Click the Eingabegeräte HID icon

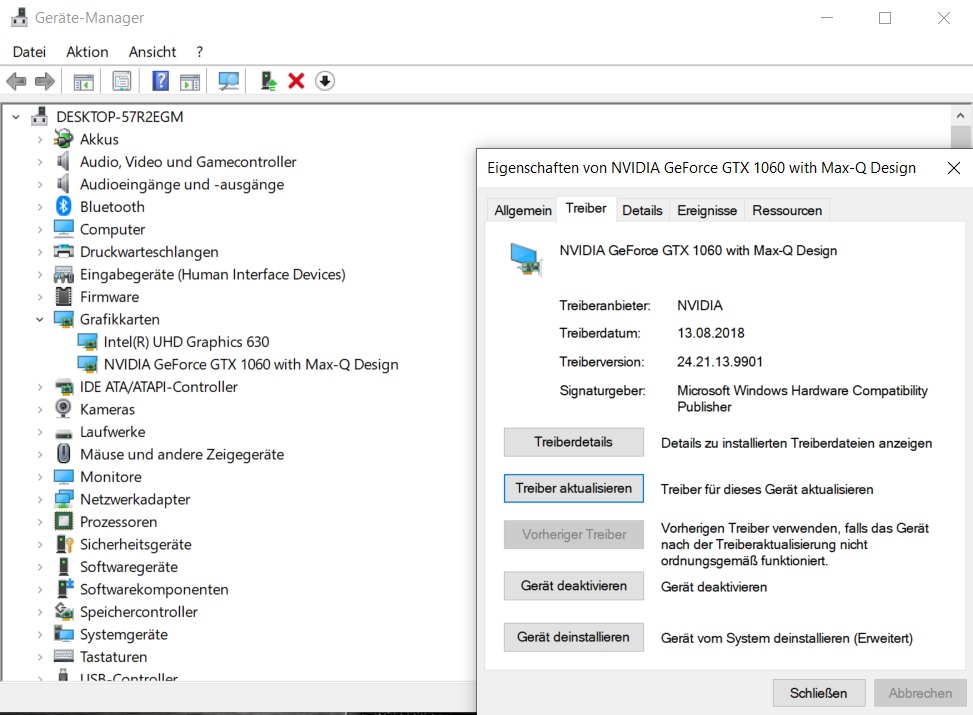(63, 274)
